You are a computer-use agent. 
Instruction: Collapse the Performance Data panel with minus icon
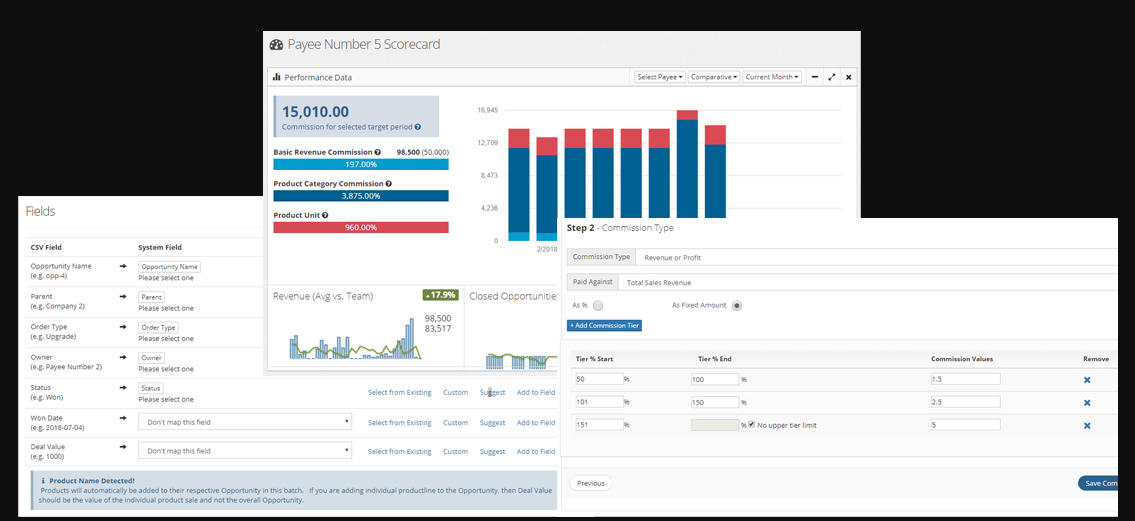click(x=815, y=77)
